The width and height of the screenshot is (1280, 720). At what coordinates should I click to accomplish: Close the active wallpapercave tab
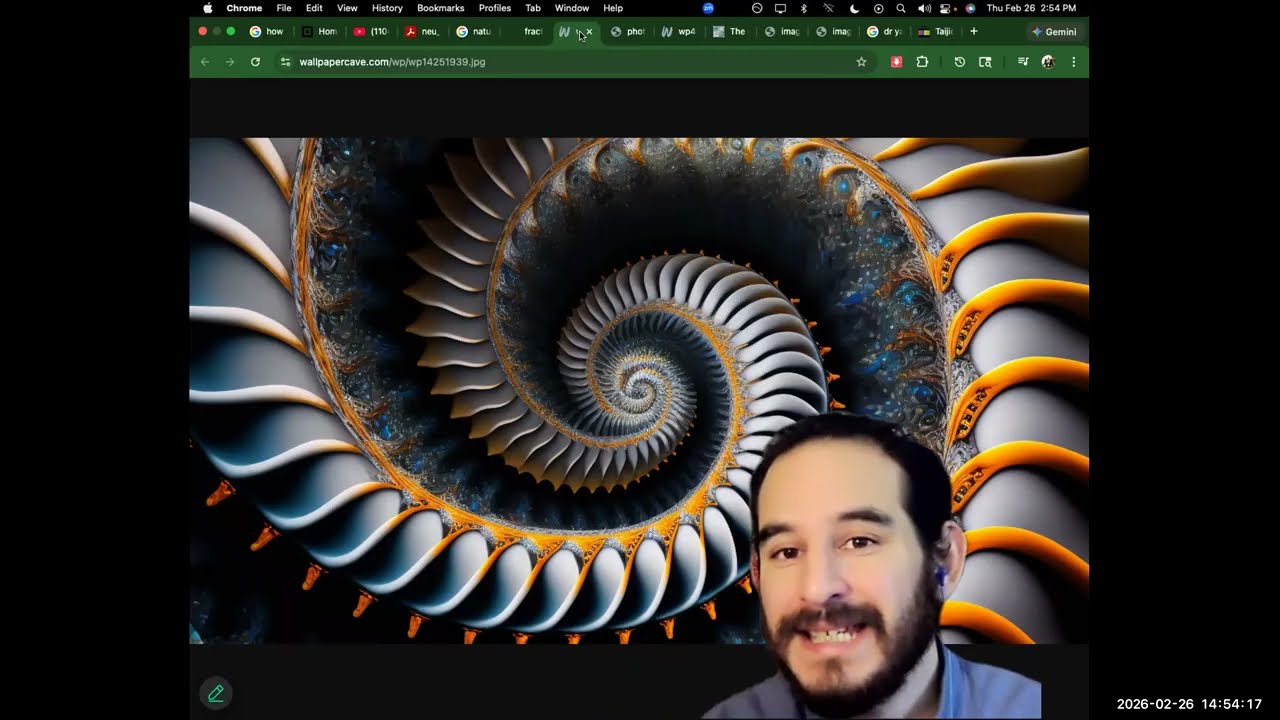click(x=589, y=32)
